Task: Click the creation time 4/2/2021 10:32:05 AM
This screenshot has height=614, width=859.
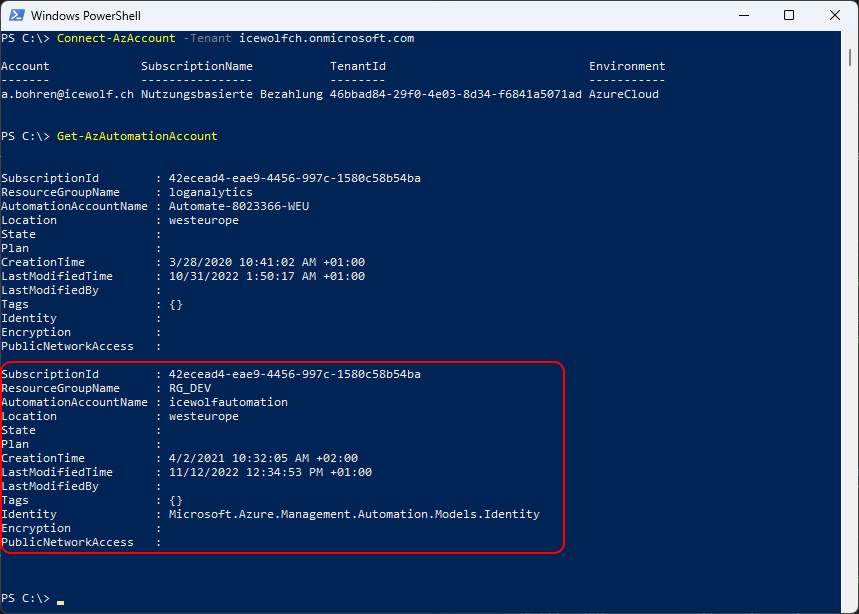Action: (x=239, y=458)
